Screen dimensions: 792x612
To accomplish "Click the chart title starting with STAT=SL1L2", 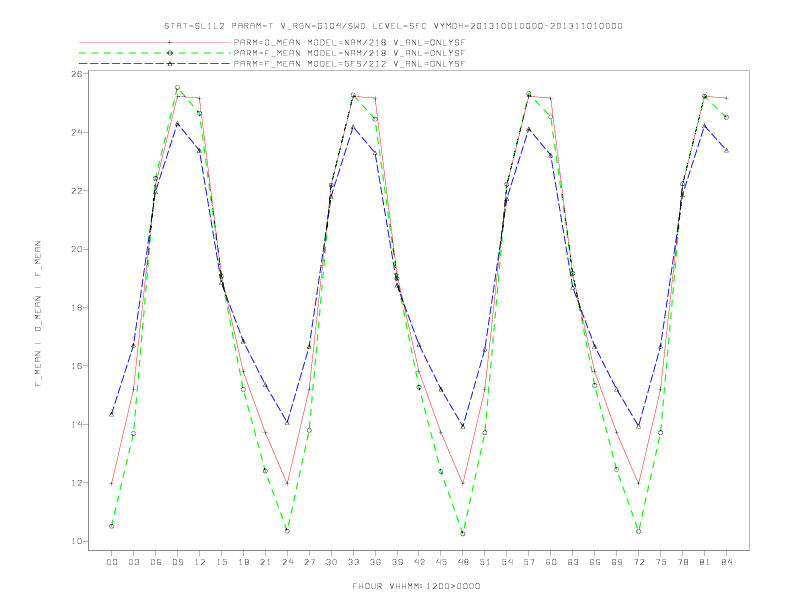I will (393, 26).
